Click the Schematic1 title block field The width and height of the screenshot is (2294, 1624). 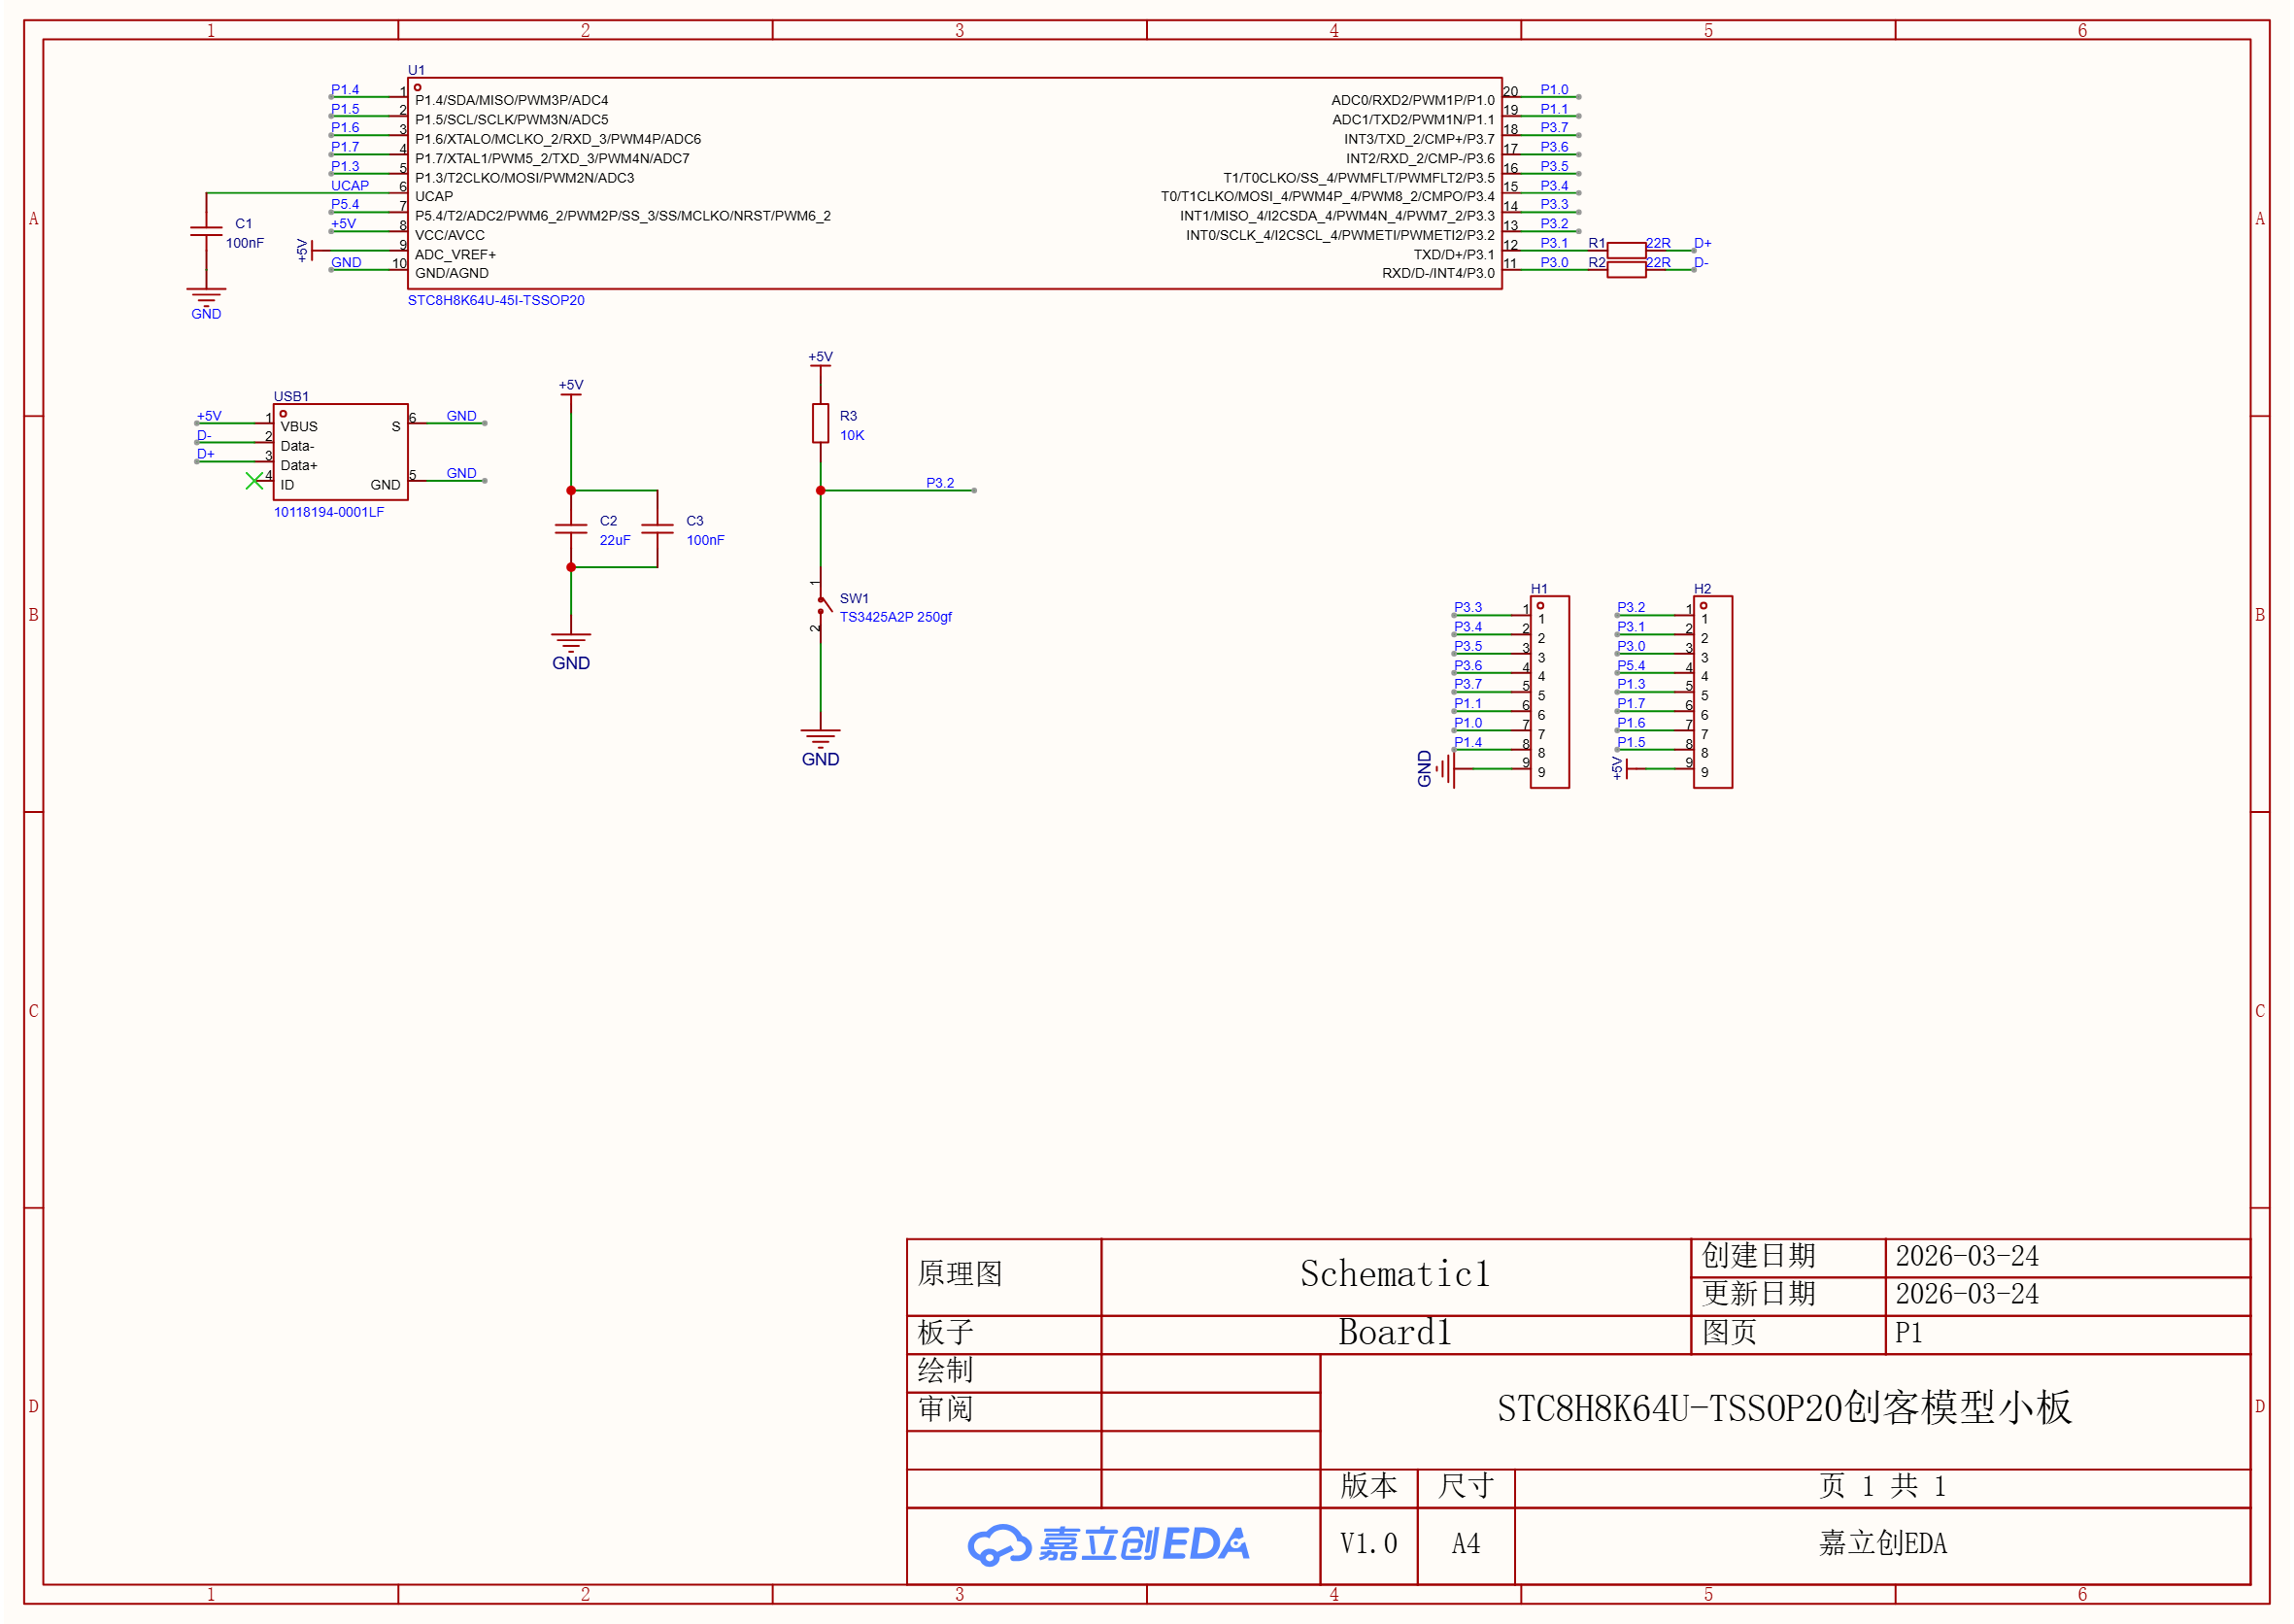click(1395, 1275)
